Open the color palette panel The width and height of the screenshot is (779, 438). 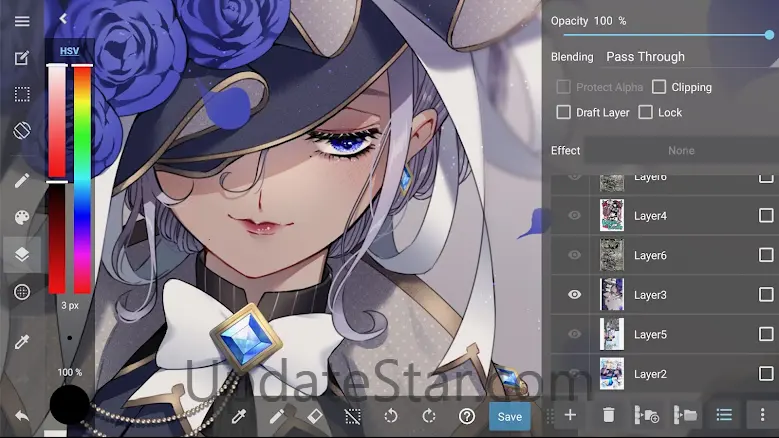click(x=22, y=218)
